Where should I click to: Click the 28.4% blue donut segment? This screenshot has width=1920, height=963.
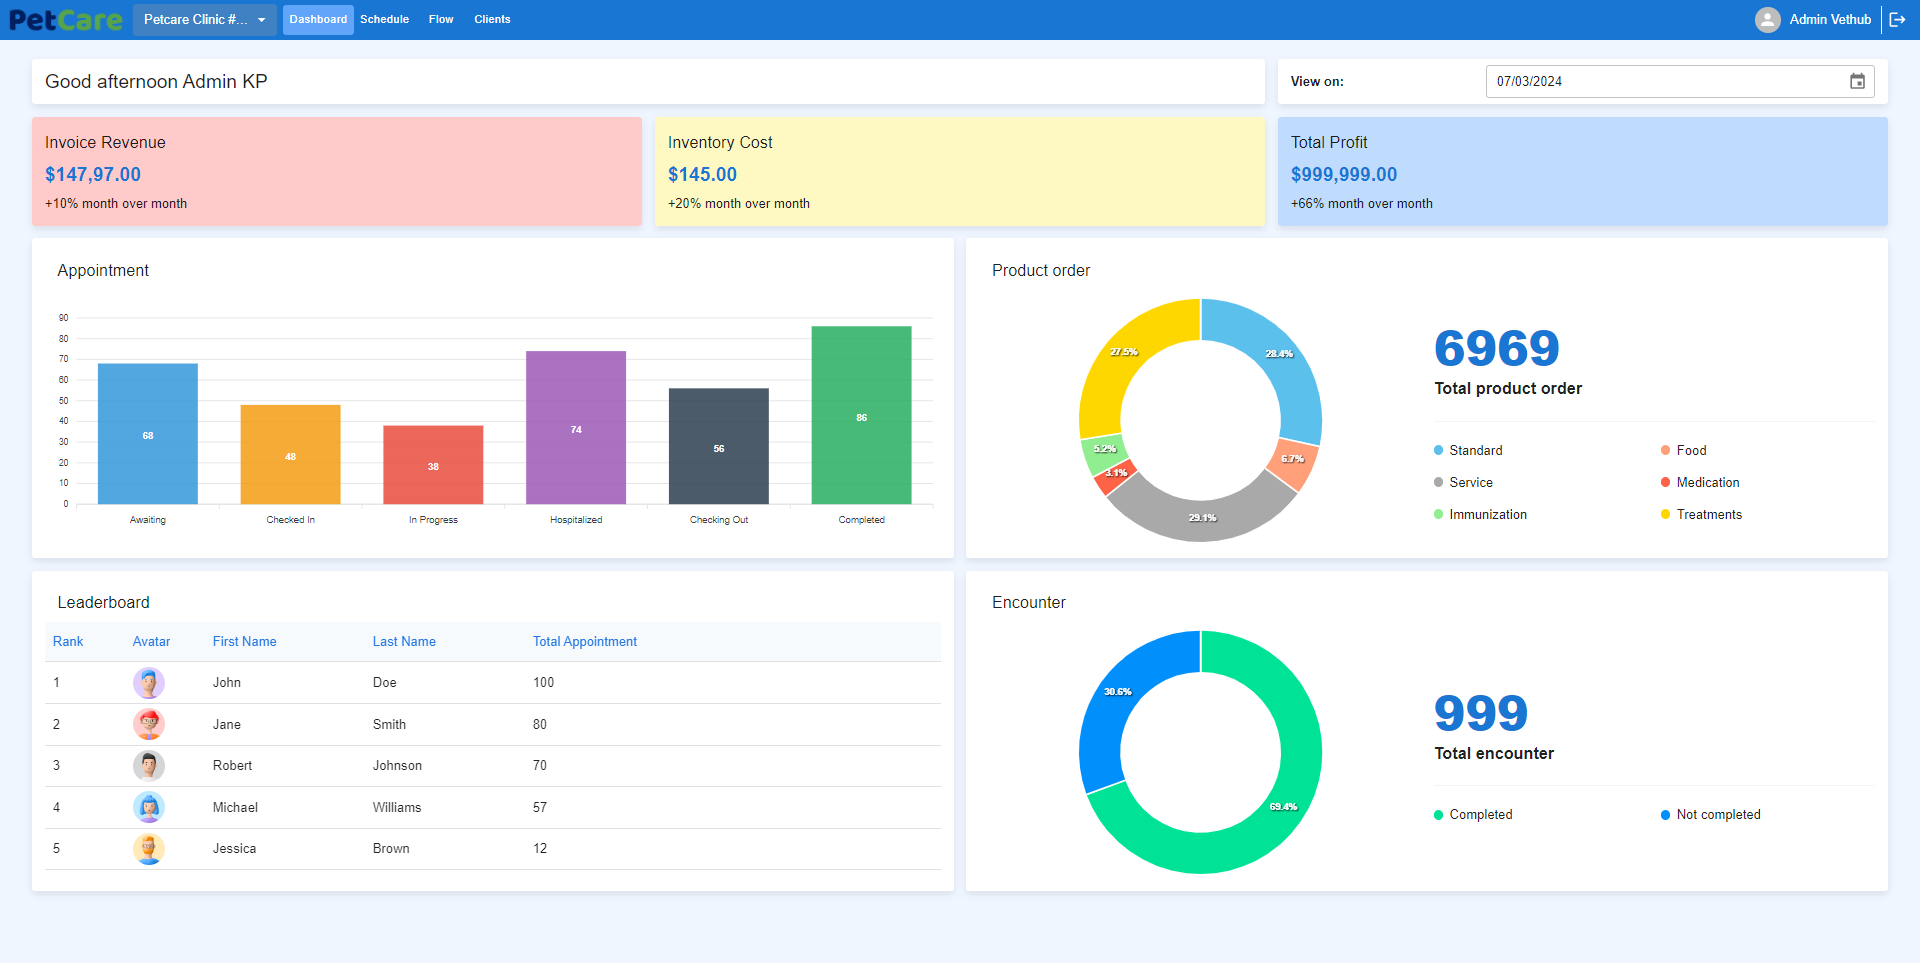click(1279, 354)
